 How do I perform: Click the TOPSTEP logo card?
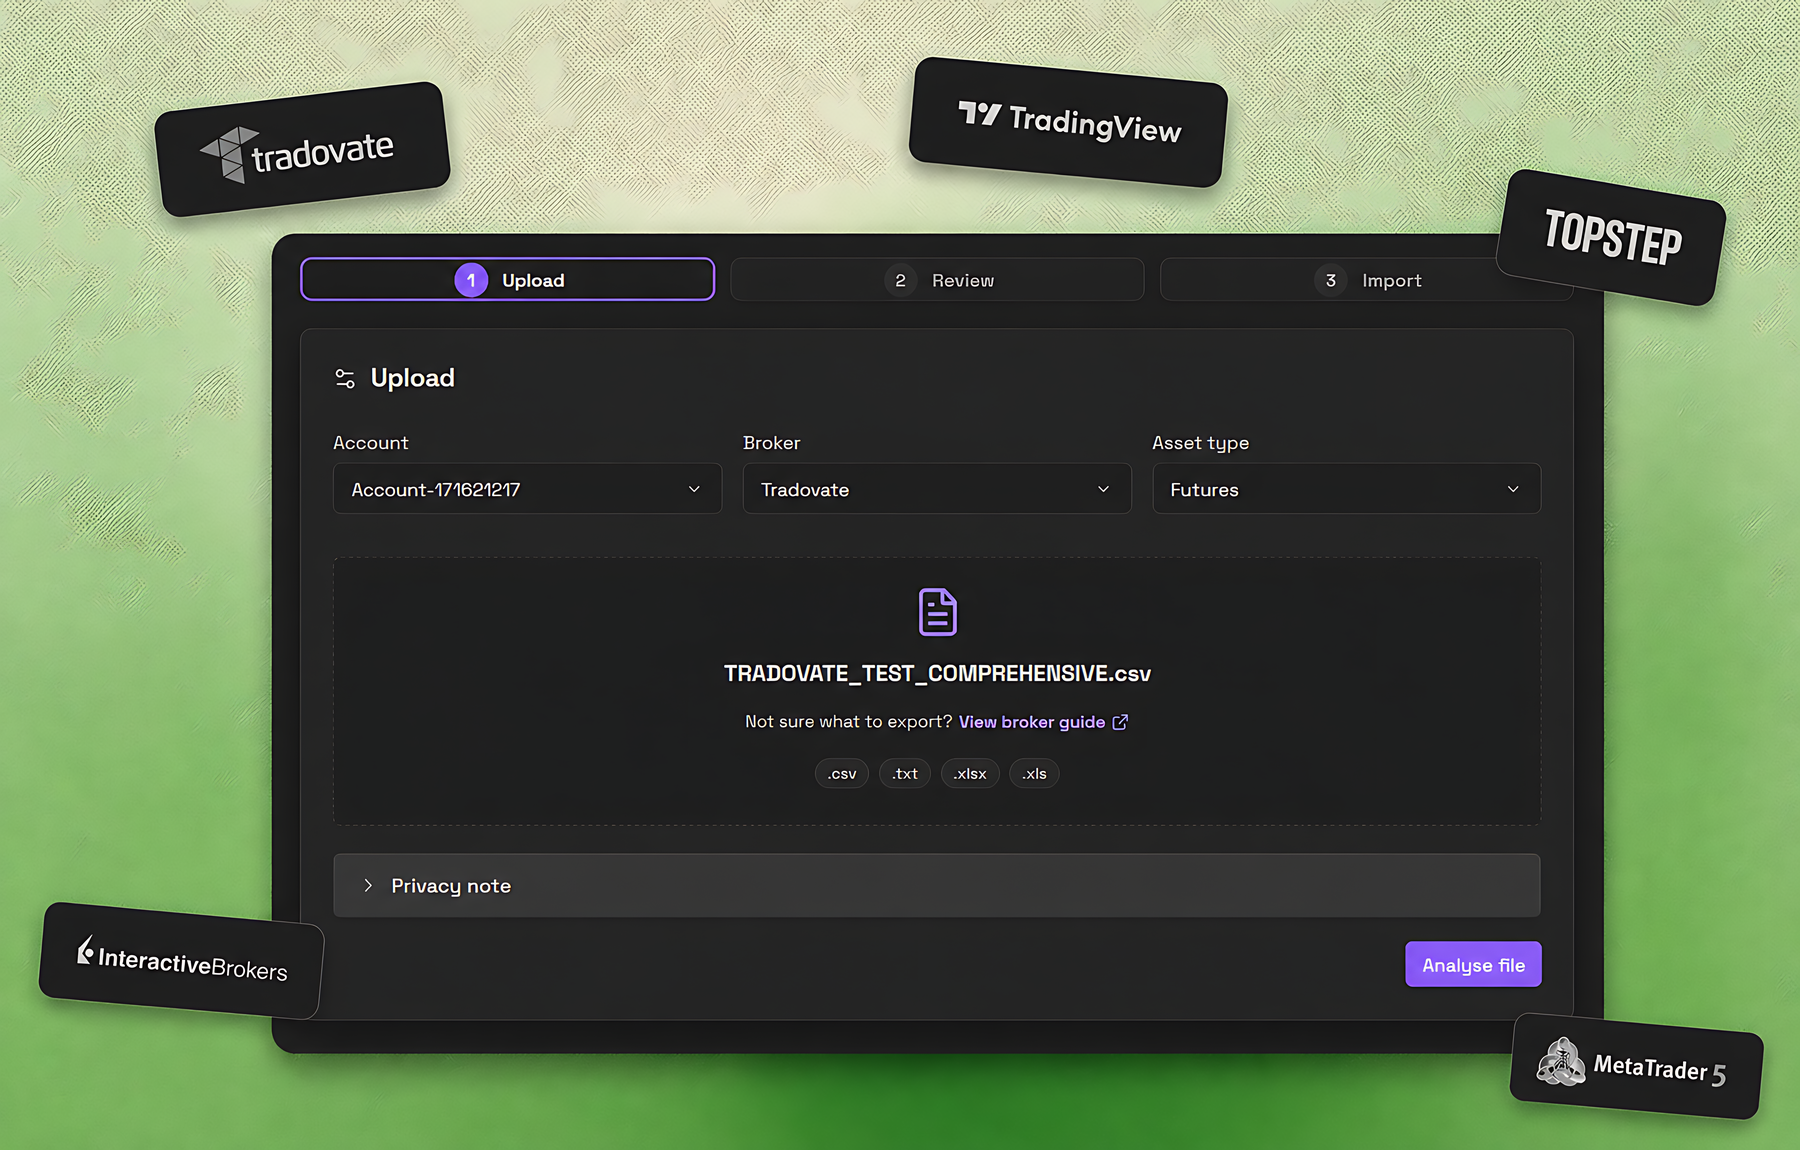point(1611,237)
